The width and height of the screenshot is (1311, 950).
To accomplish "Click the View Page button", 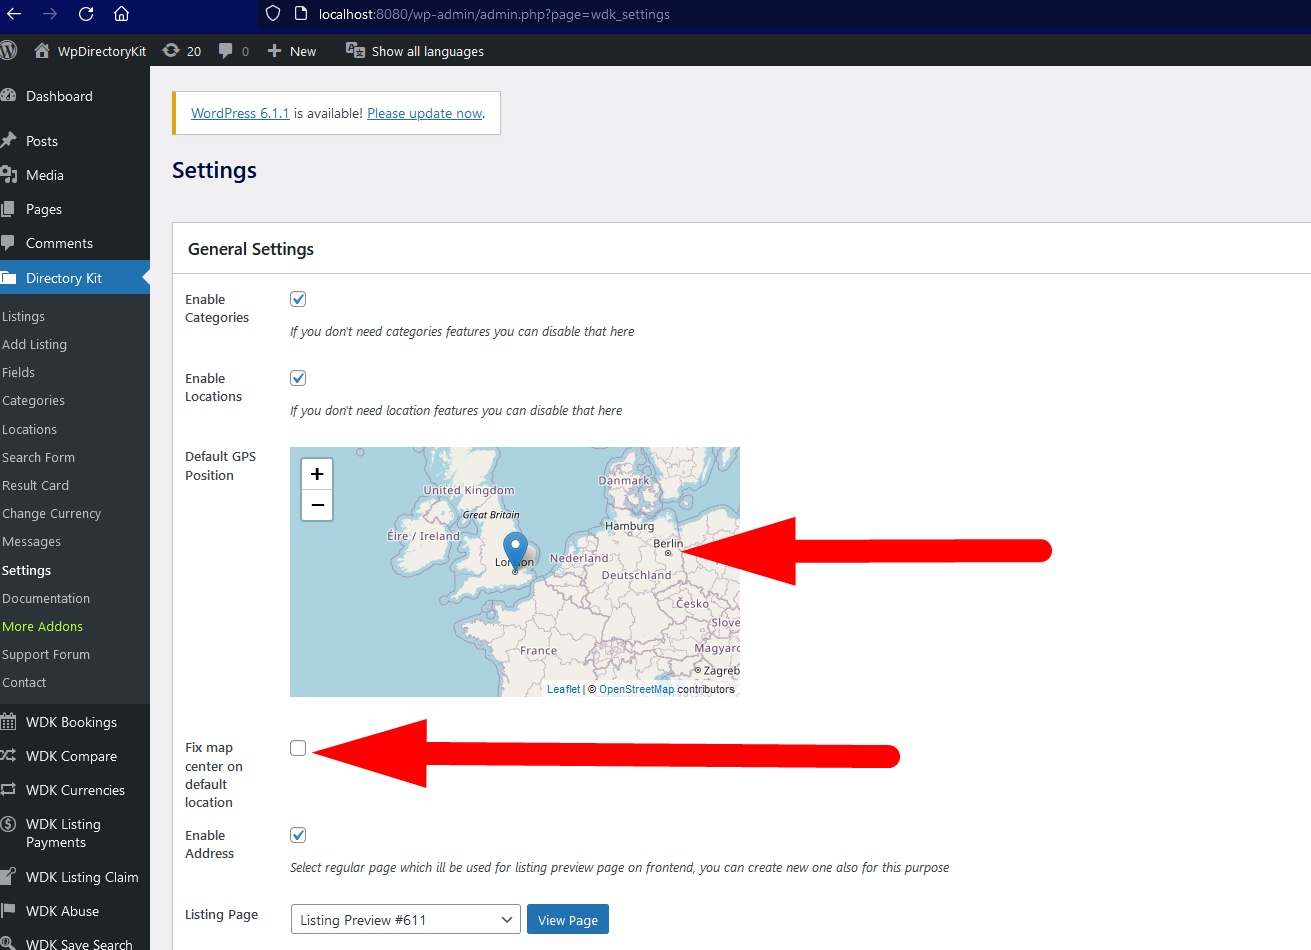I will pos(568,919).
